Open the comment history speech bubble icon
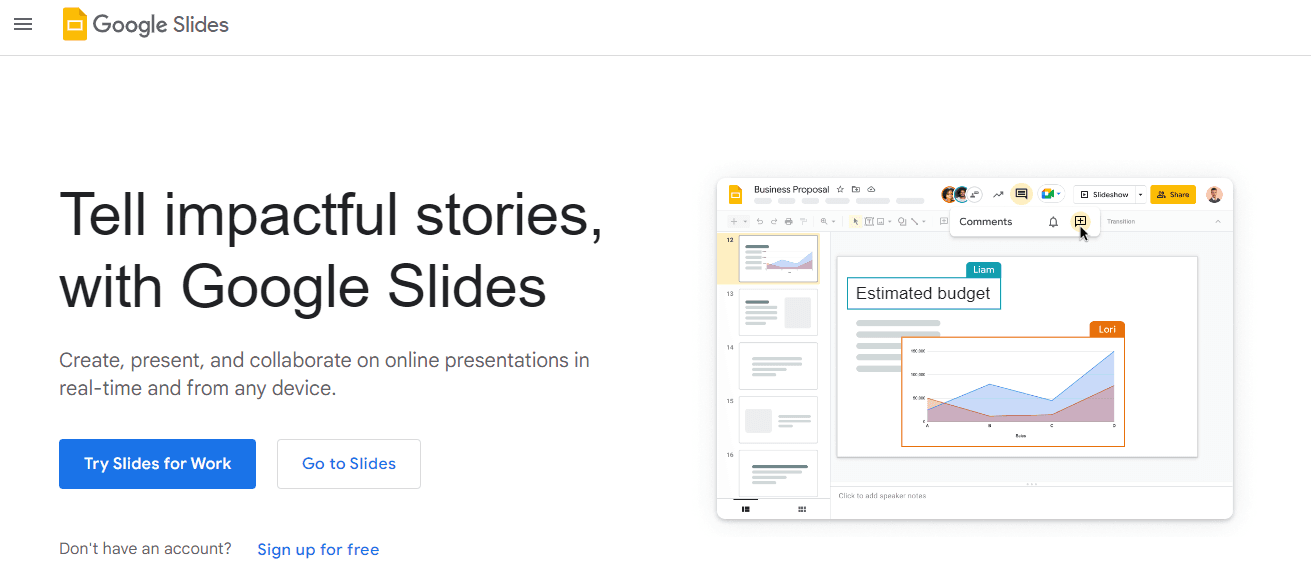 point(1021,194)
